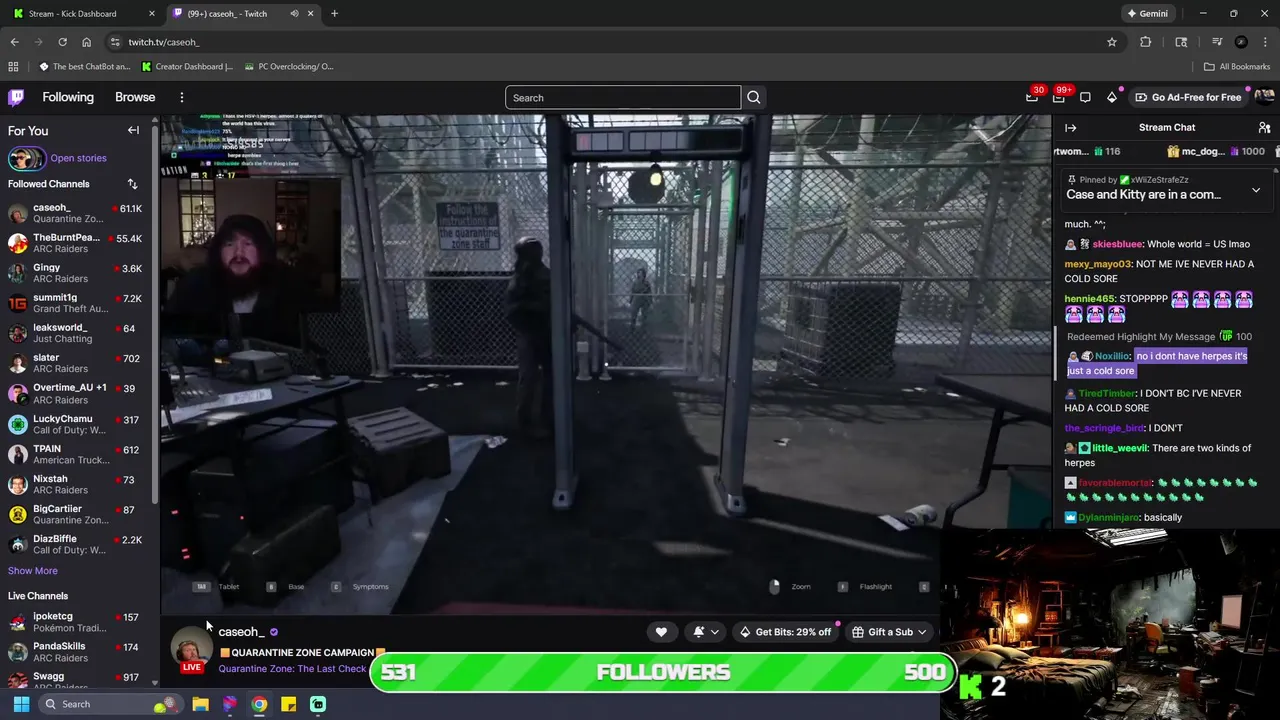Open the Twitch home logo
This screenshot has height=720, width=1280.
[x=16, y=97]
